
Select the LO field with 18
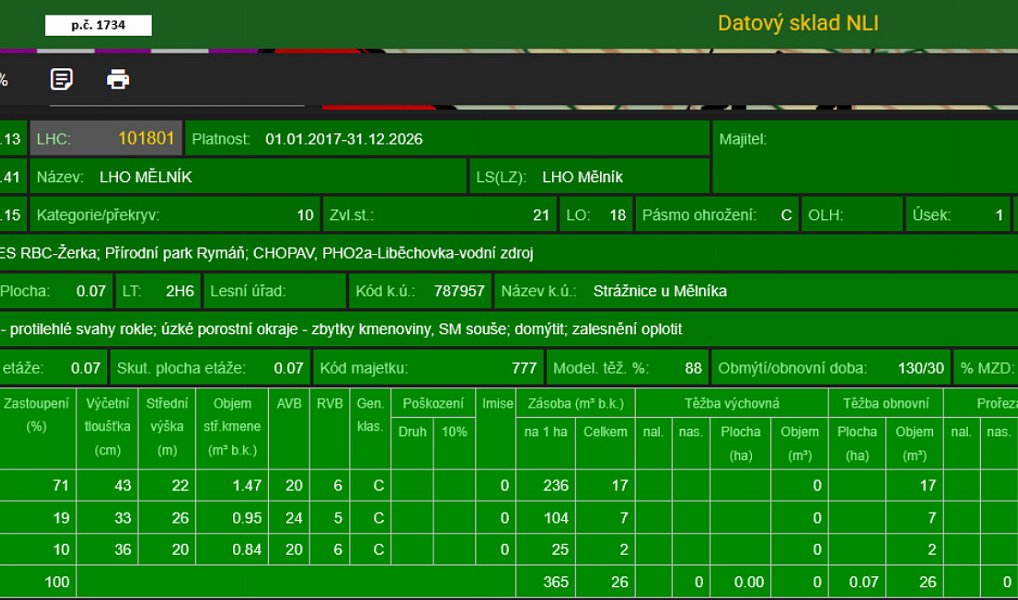596,215
